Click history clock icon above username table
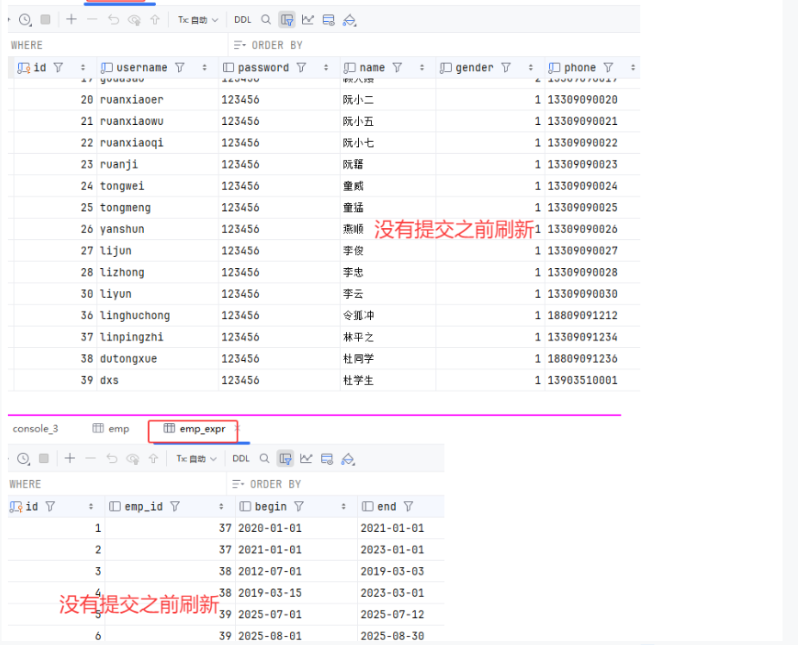The image size is (798, 645). pyautogui.click(x=24, y=19)
